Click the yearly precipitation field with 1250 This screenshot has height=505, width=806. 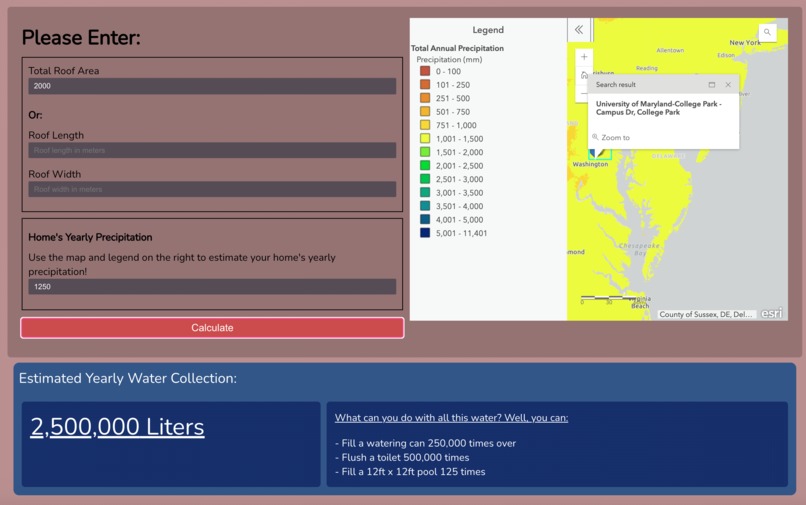(x=212, y=286)
